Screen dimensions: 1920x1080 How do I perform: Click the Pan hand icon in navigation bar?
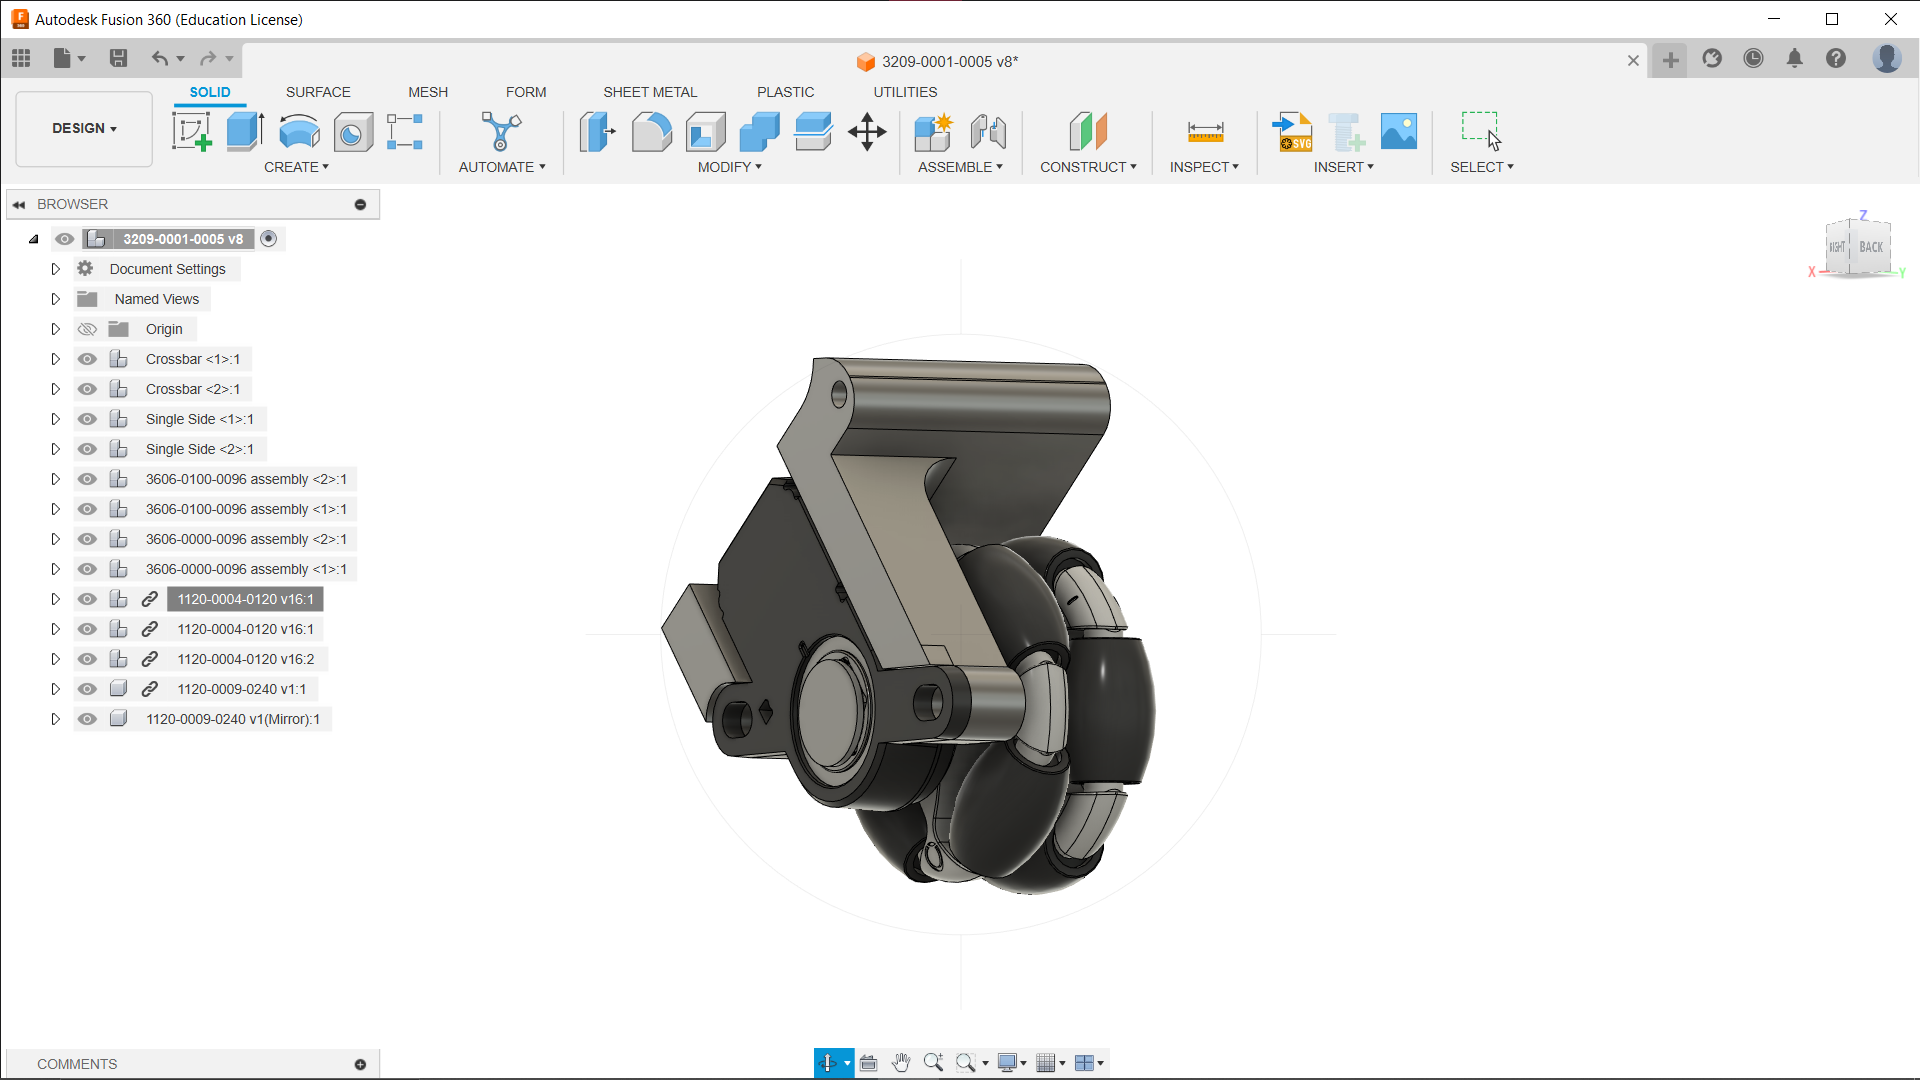click(x=901, y=1063)
